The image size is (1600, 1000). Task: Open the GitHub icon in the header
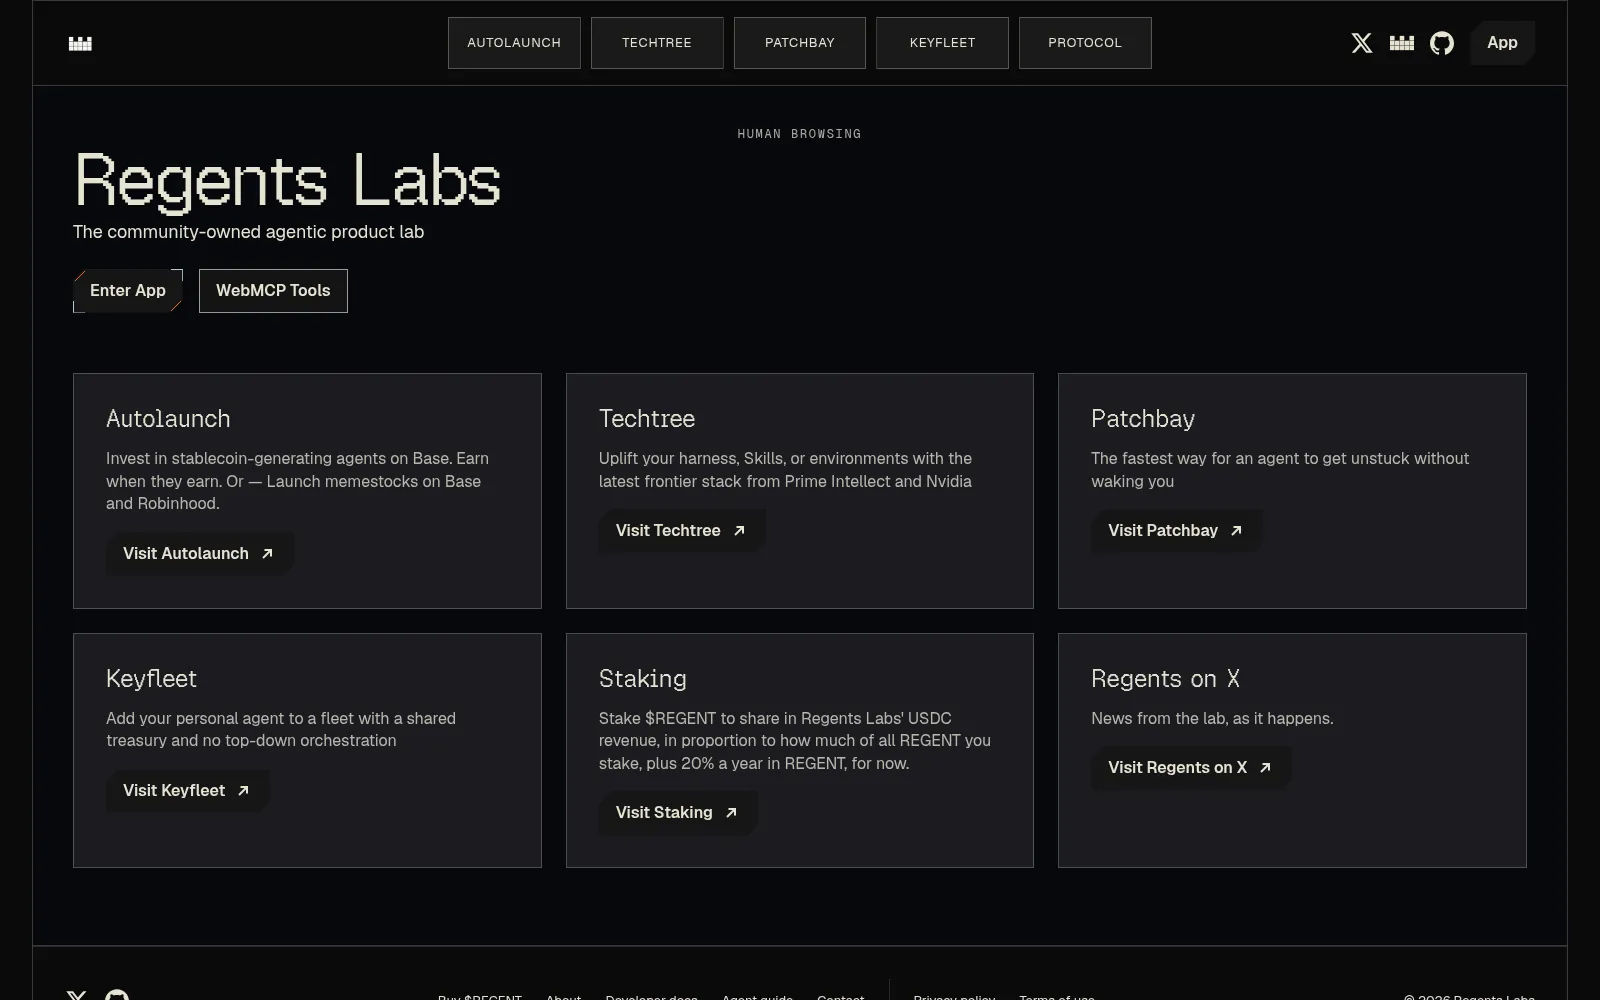1442,43
